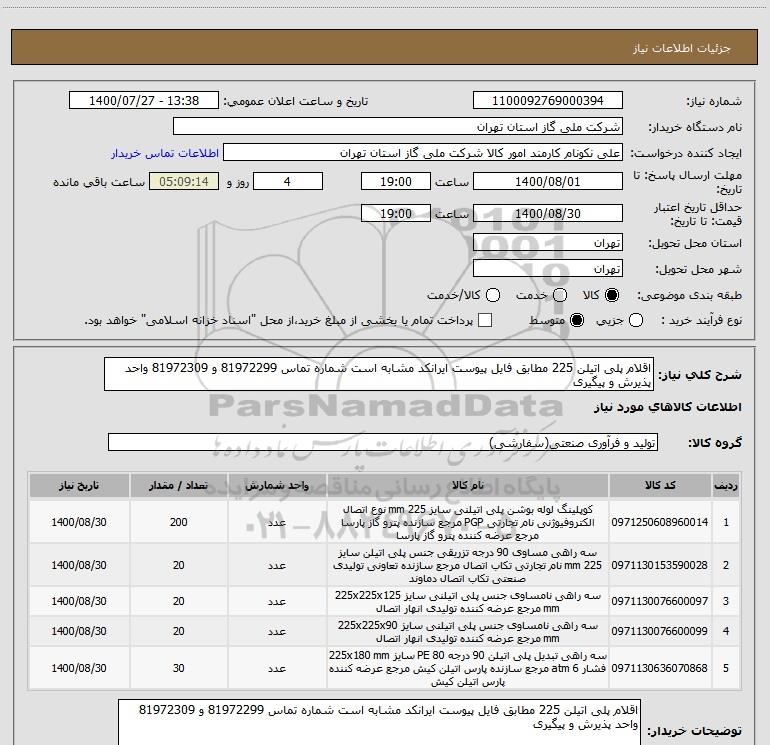Click the price validity time 19:00 field
The width and height of the screenshot is (770, 745).
(x=396, y=213)
